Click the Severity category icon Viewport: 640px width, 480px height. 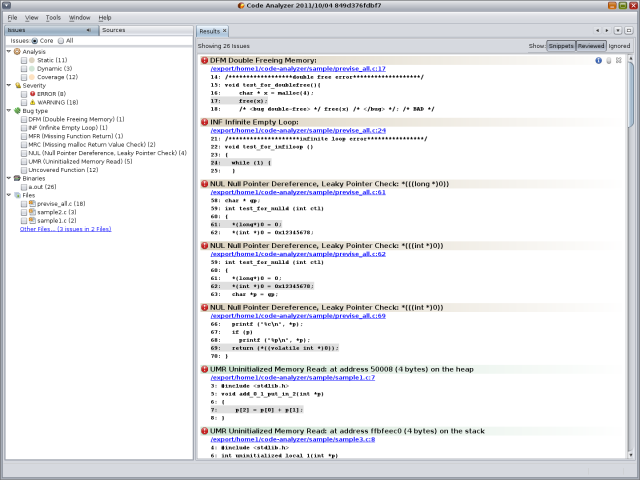click(17, 85)
